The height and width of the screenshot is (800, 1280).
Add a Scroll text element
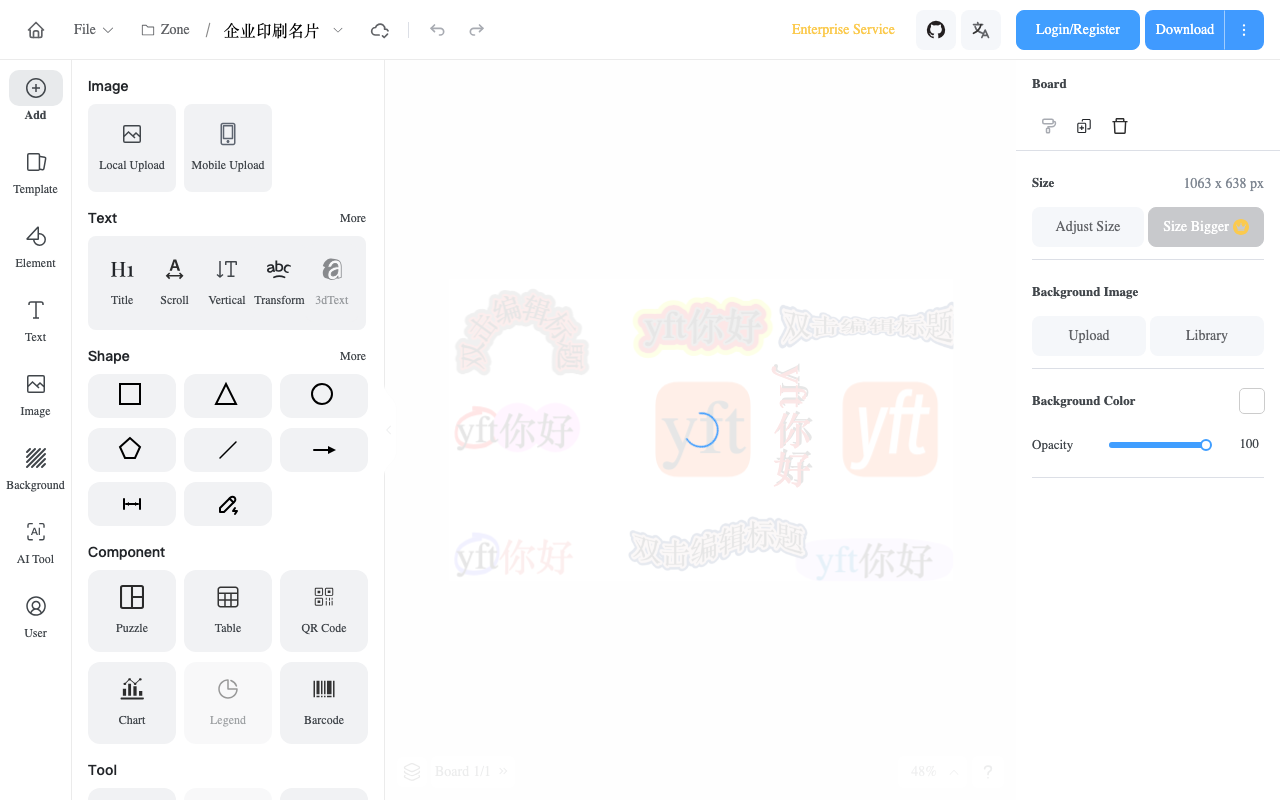point(175,282)
